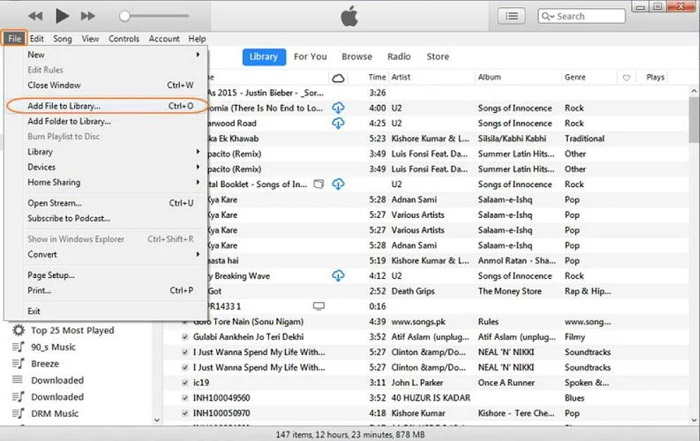
Task: Select the Top 25 Most Played playlist
Action: (72, 330)
